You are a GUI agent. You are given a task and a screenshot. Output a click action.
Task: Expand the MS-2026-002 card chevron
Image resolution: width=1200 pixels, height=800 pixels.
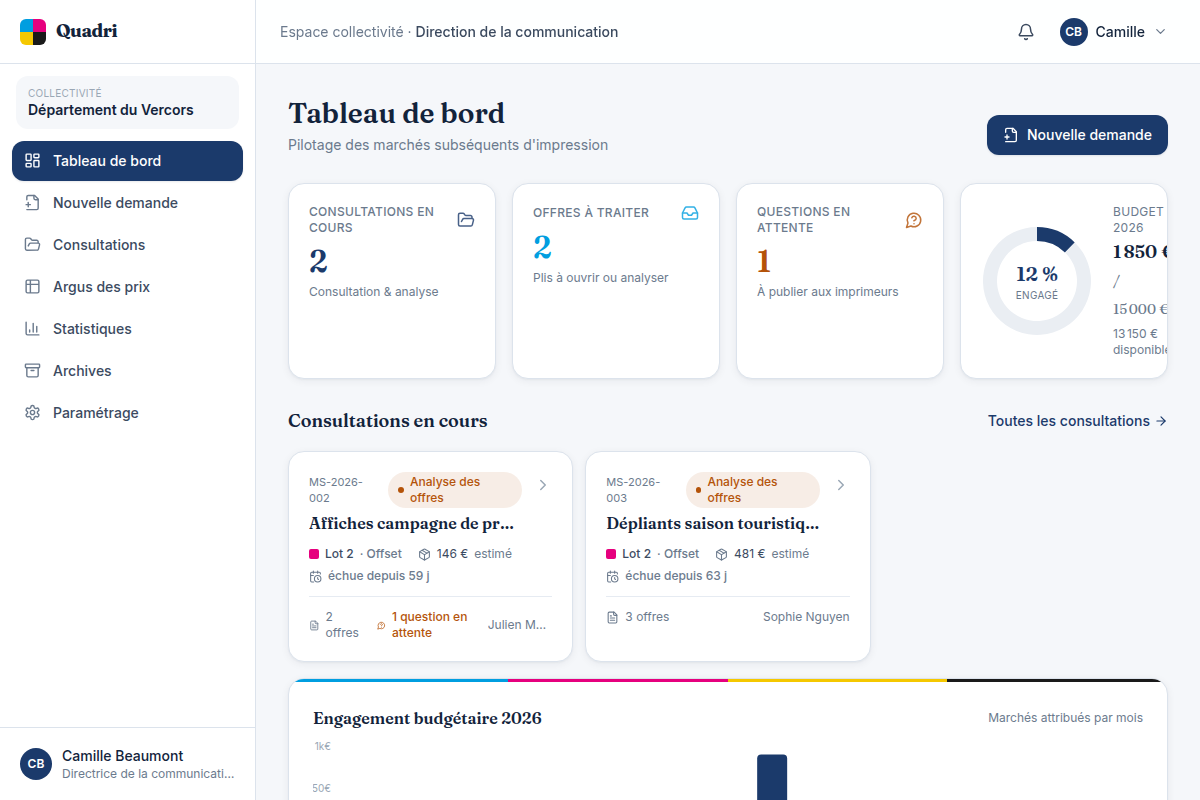[x=543, y=485]
